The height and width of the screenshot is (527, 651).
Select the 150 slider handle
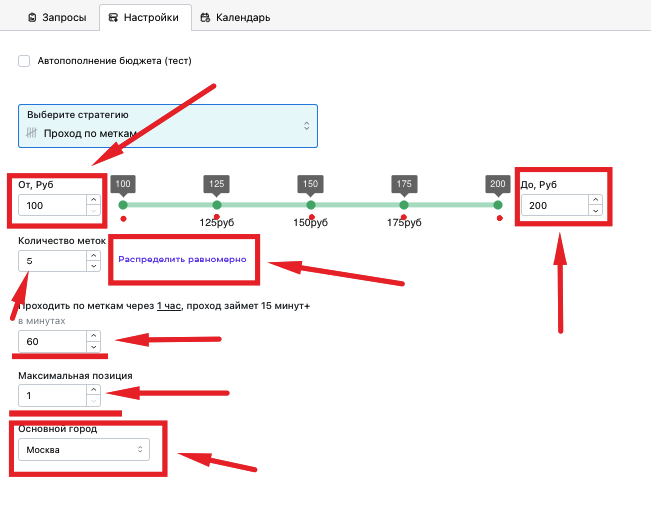(x=311, y=205)
